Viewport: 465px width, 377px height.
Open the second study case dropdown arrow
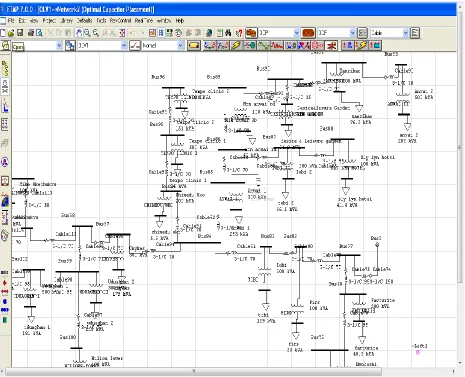point(353,33)
